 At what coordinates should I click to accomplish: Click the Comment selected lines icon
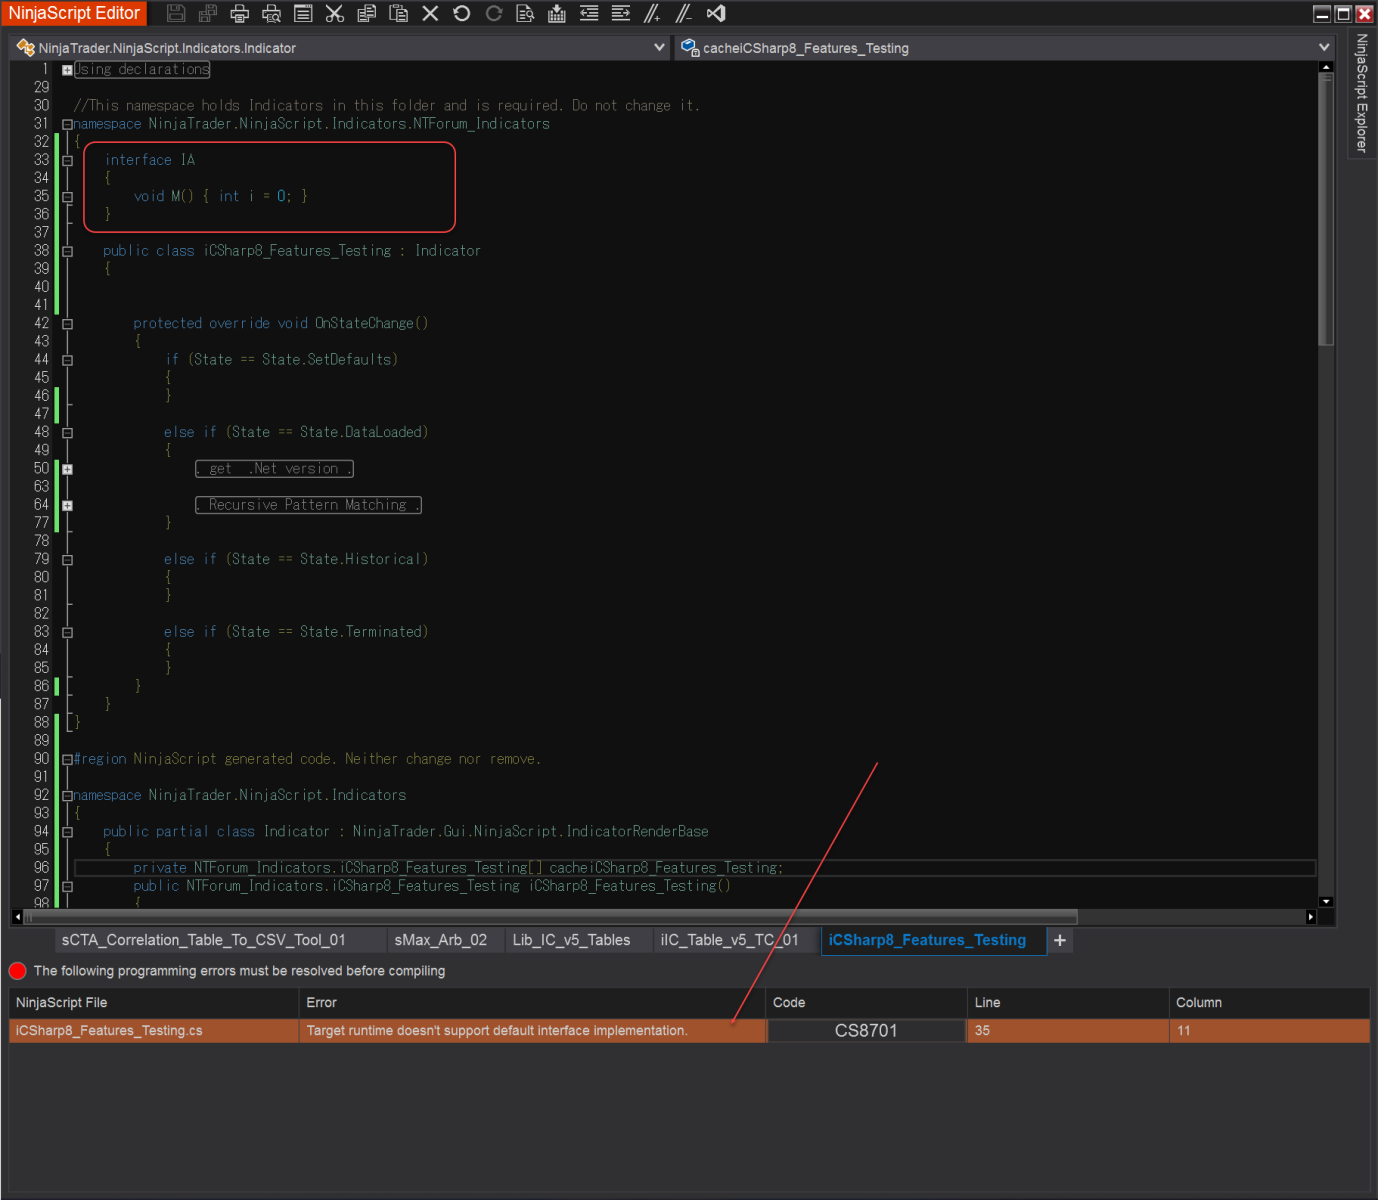[652, 14]
